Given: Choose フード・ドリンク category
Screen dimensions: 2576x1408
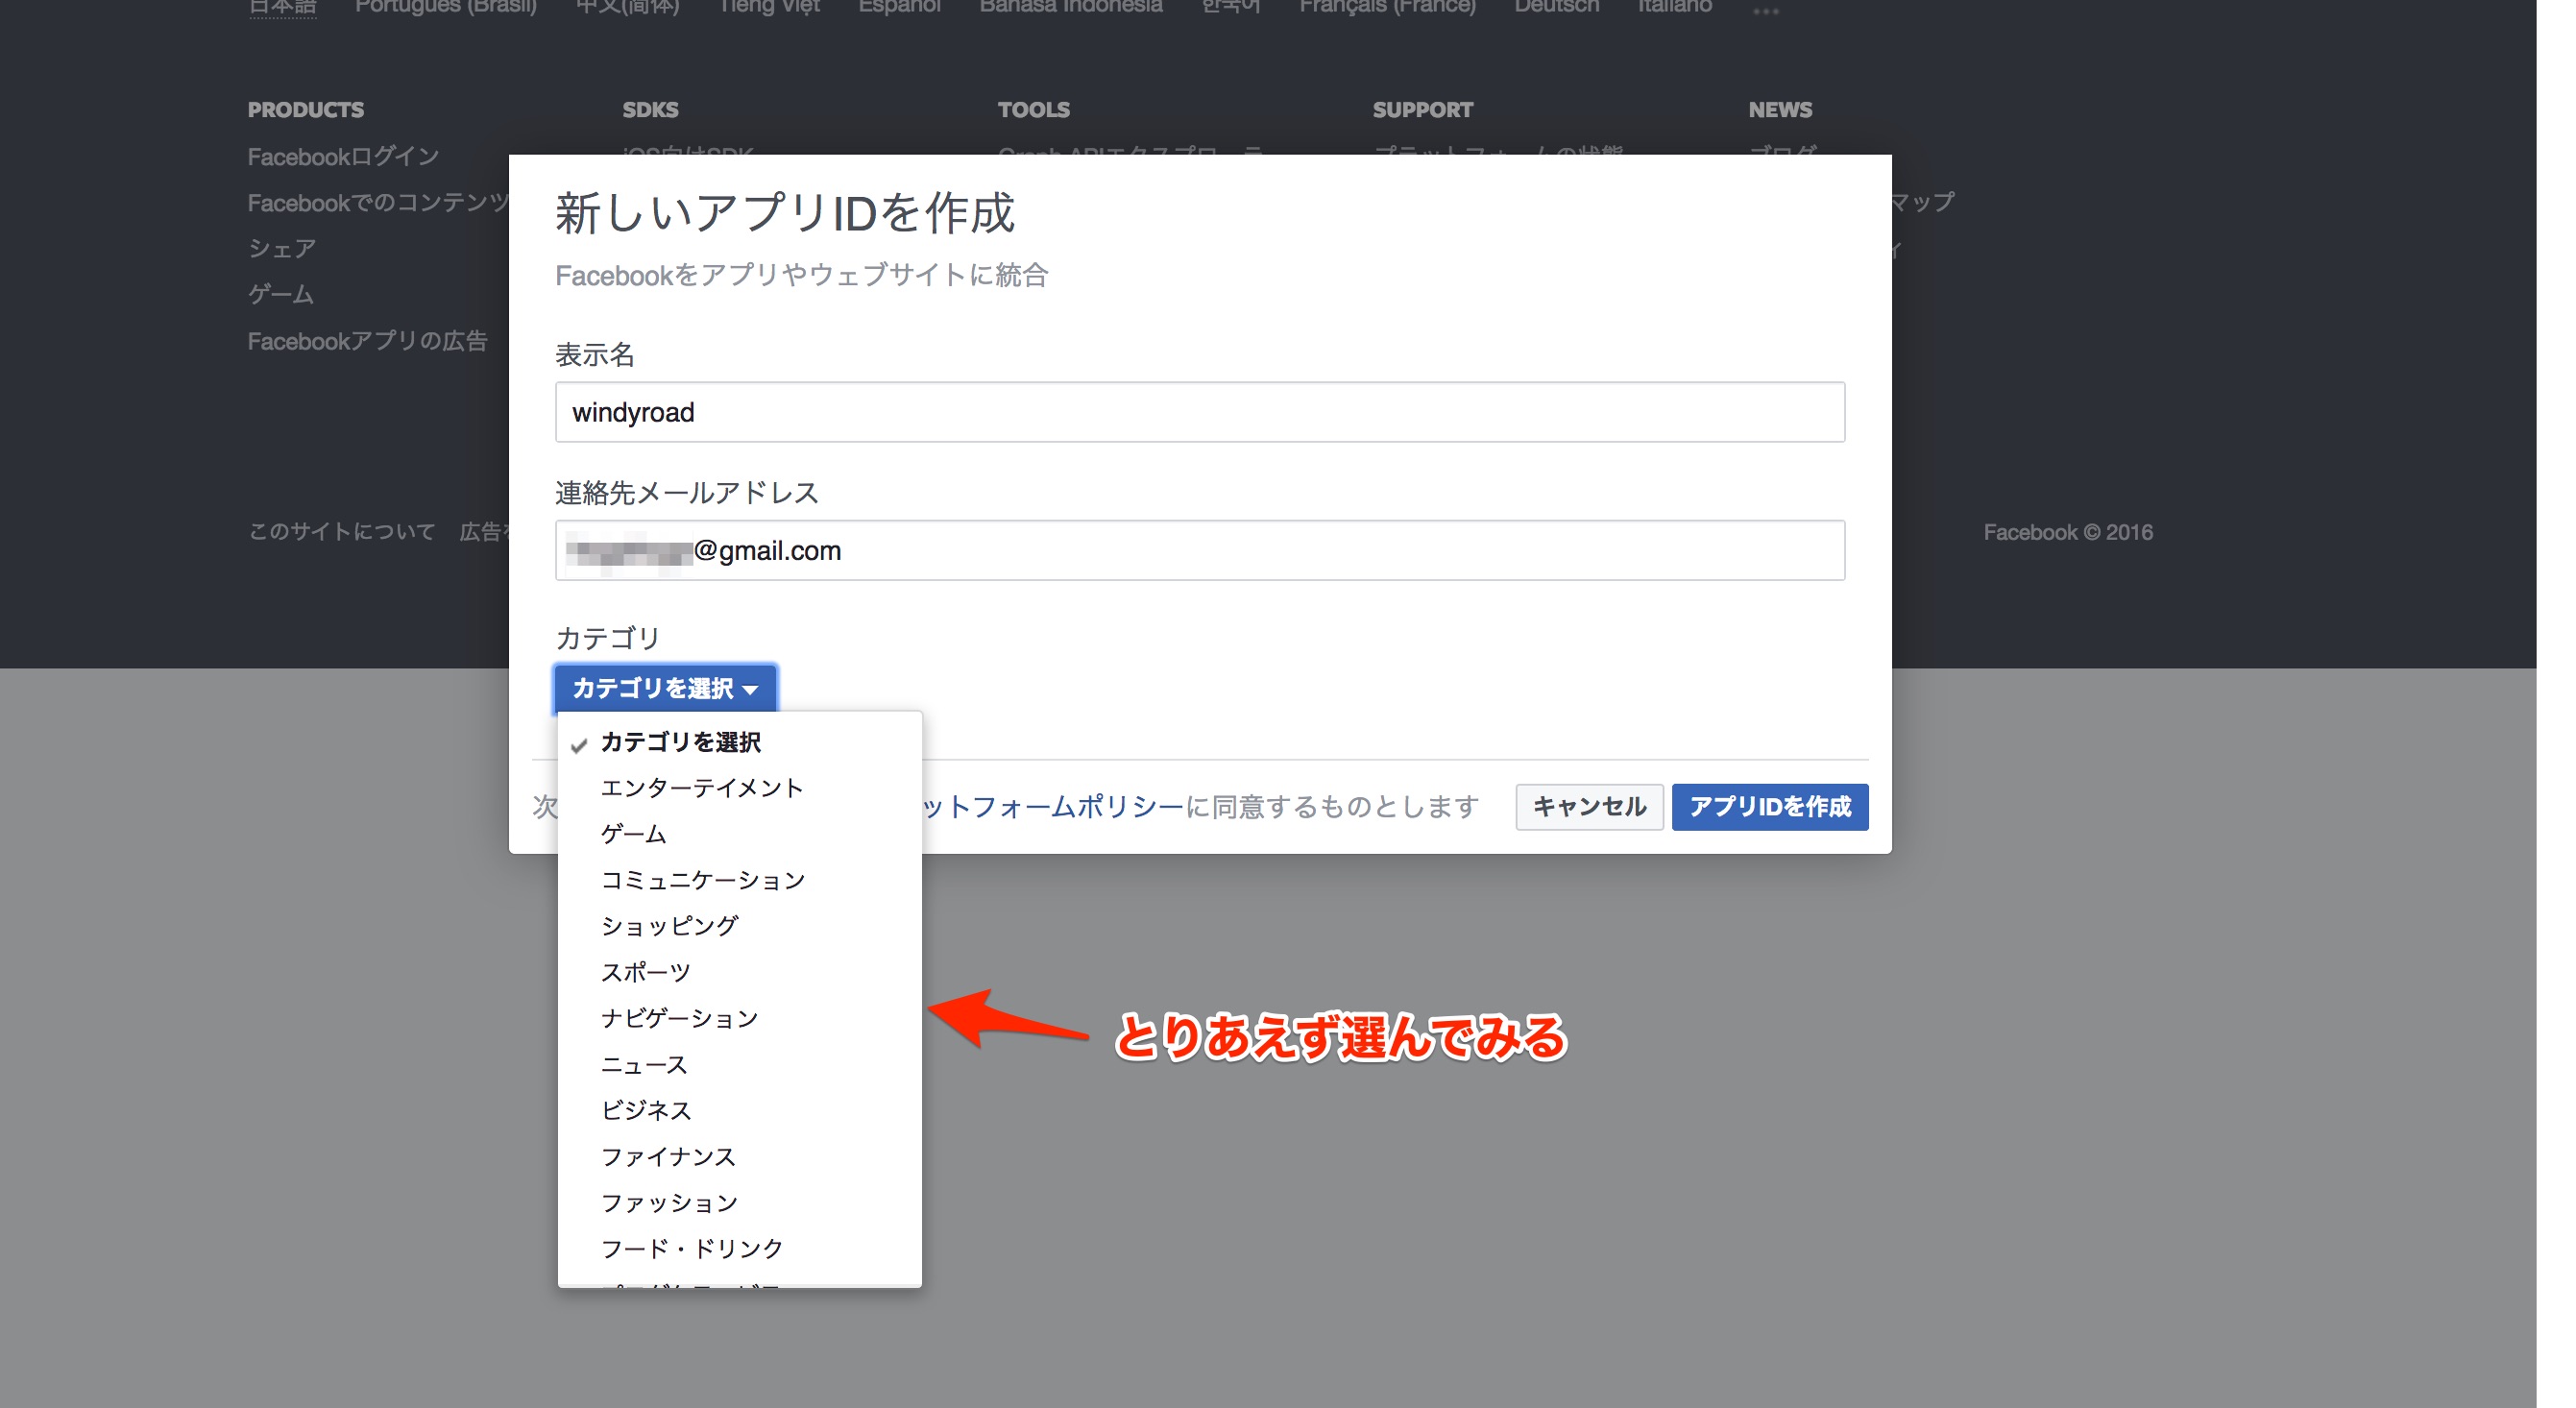Looking at the screenshot, I should coord(740,1248).
